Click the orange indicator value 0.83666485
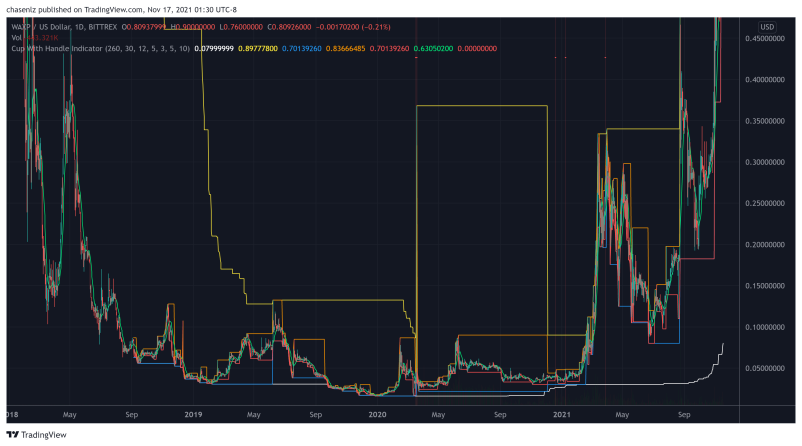Screen dimensions: 802x446 pos(346,48)
